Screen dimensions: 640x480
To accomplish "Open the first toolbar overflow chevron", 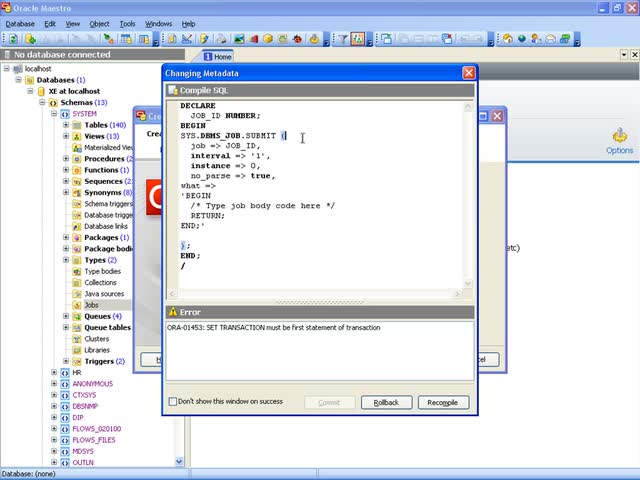I will (156, 40).
